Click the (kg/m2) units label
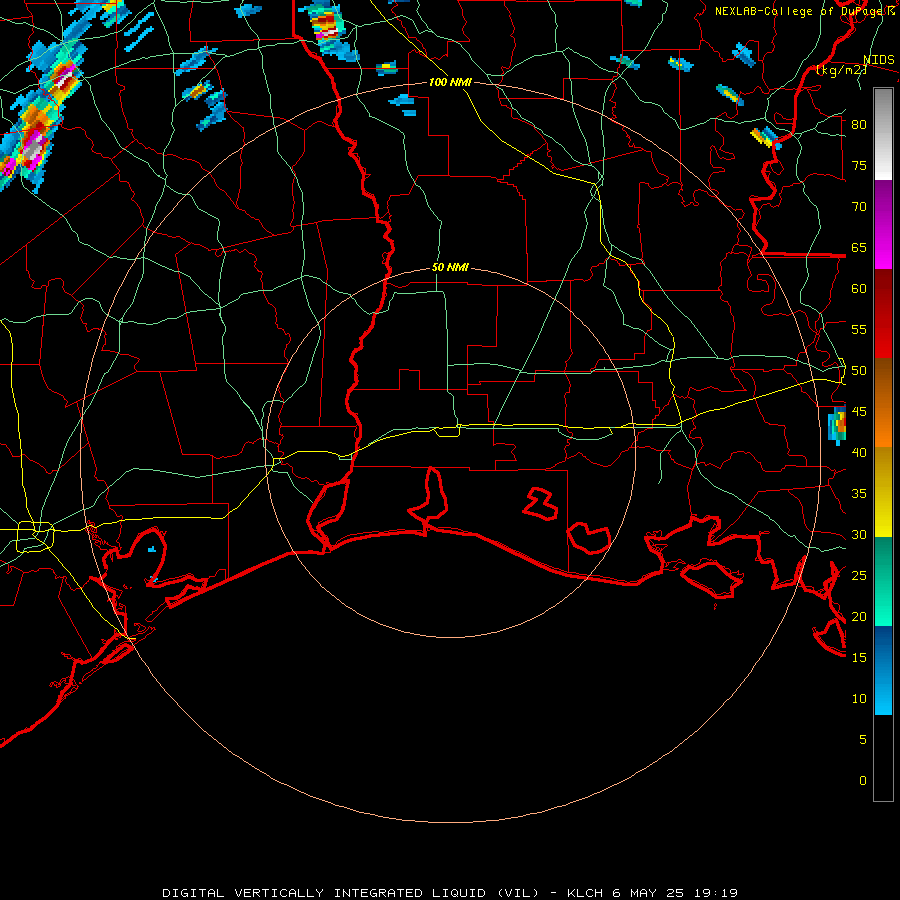900x900 pixels. point(842,70)
